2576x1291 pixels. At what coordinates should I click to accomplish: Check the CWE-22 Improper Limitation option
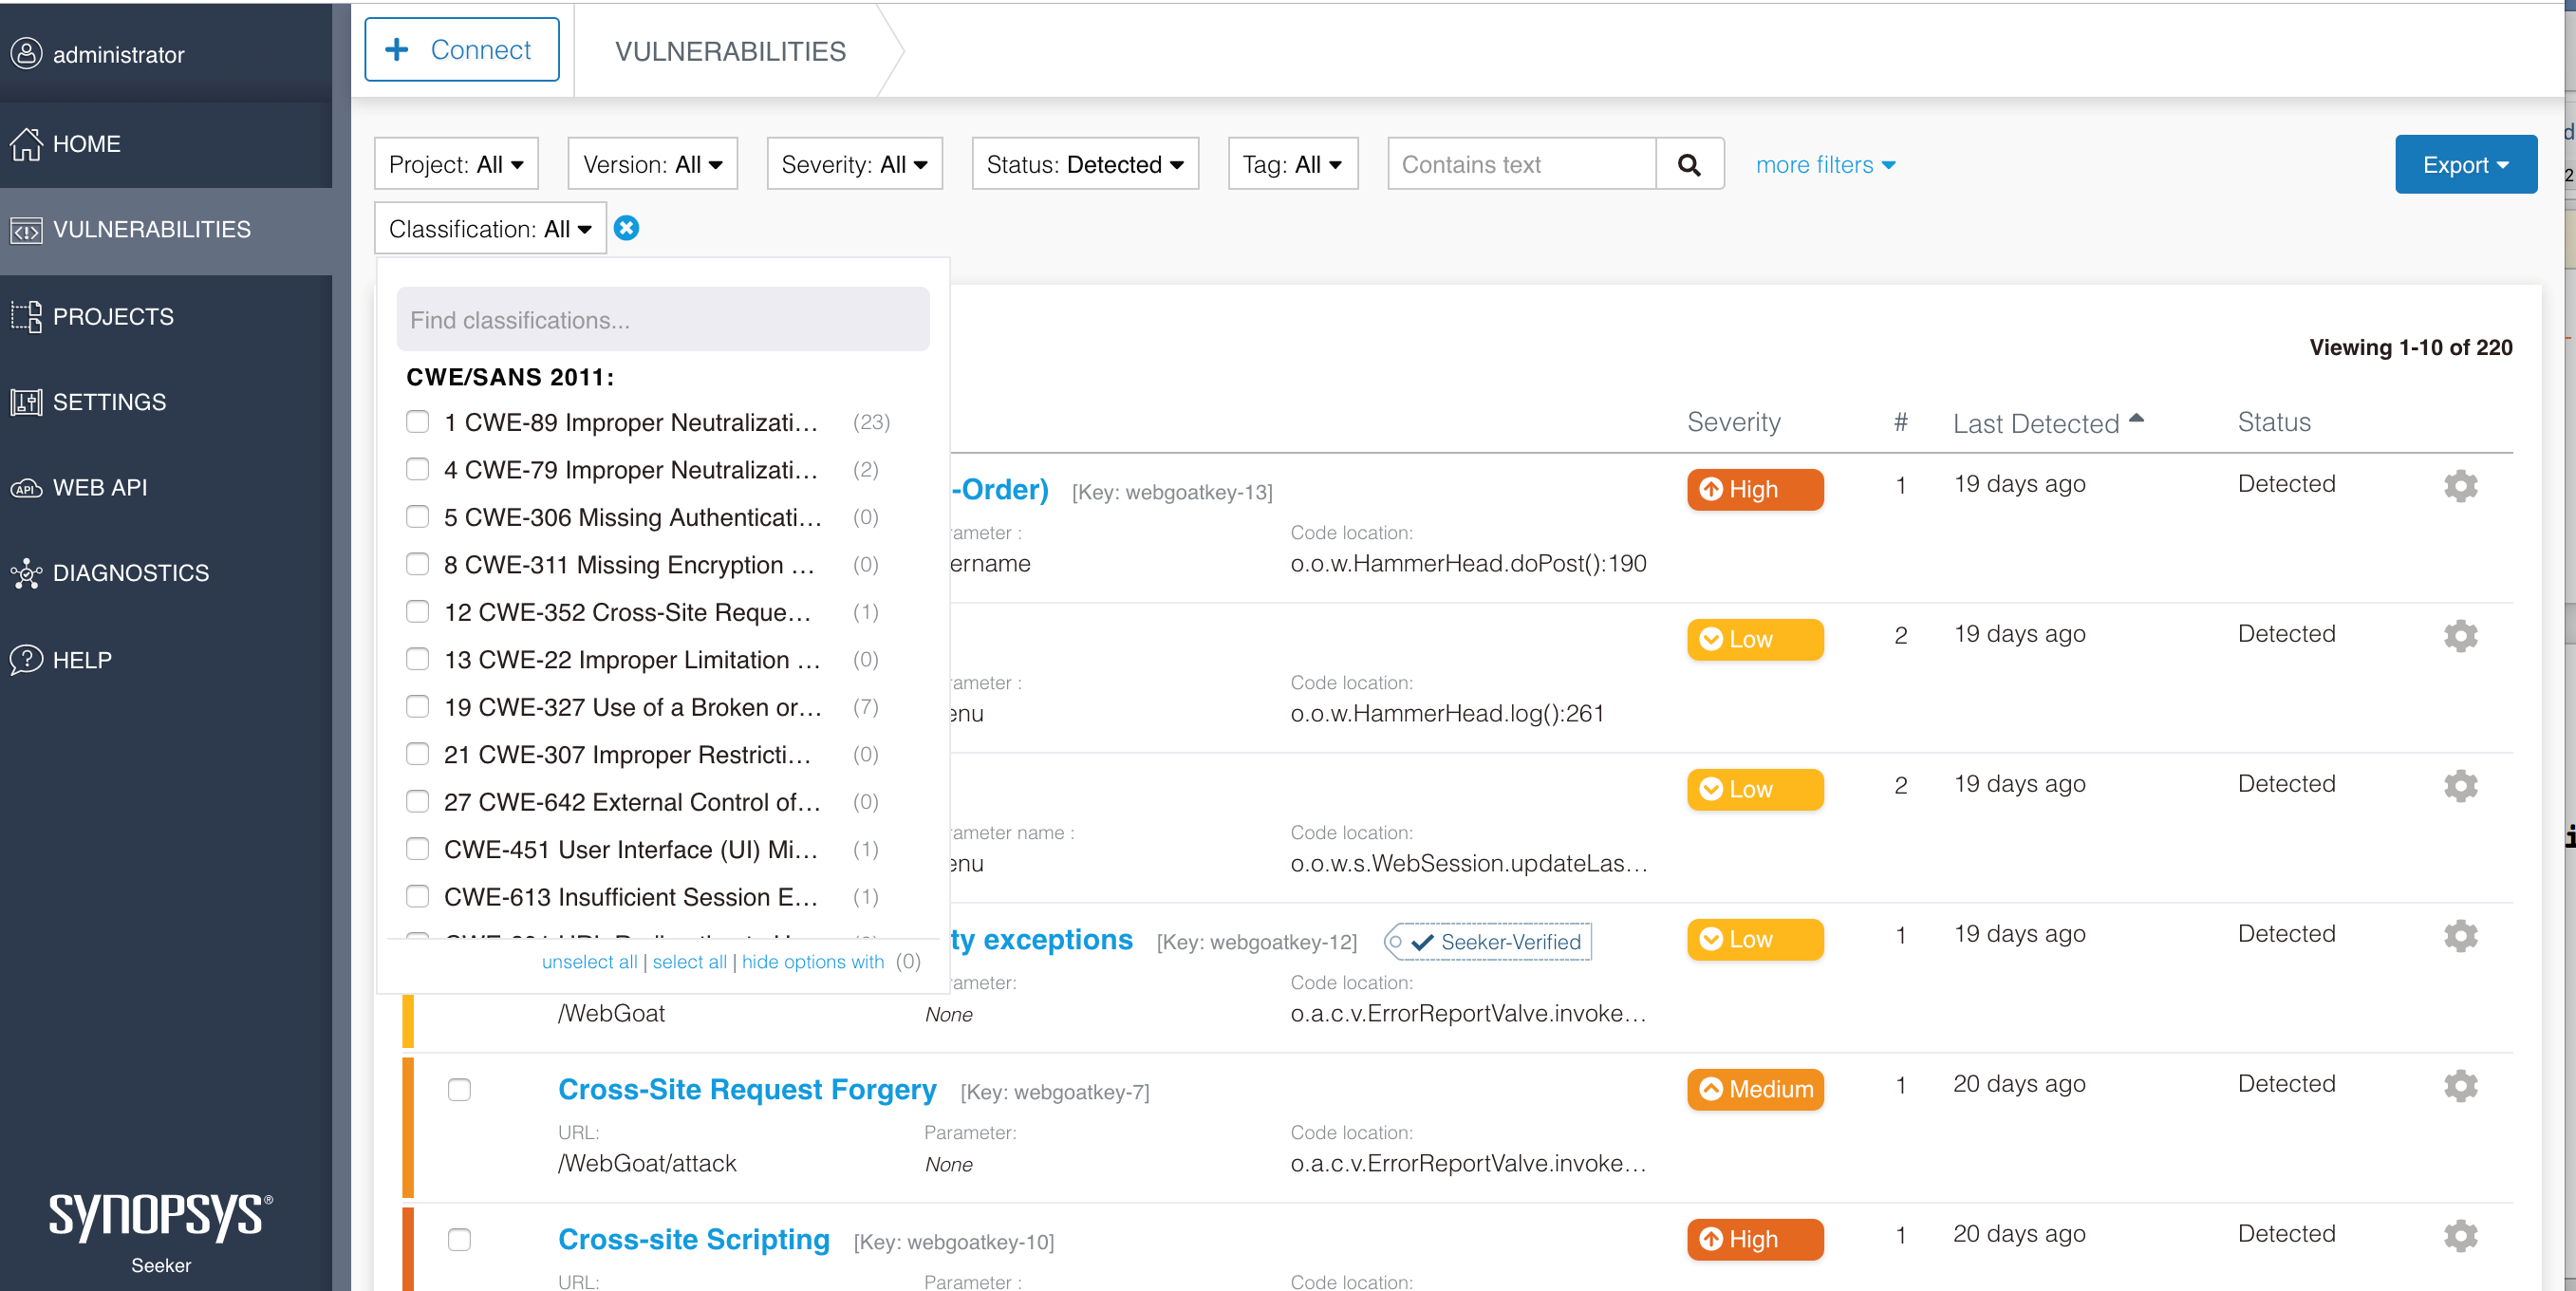tap(417, 660)
